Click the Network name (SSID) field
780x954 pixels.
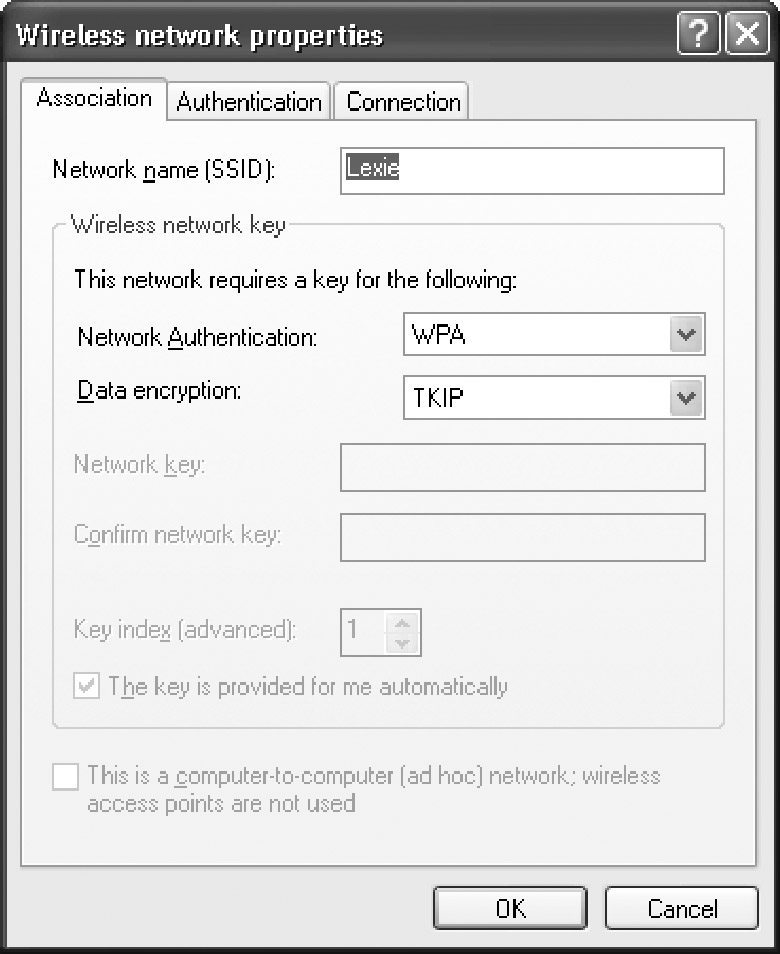532,171
